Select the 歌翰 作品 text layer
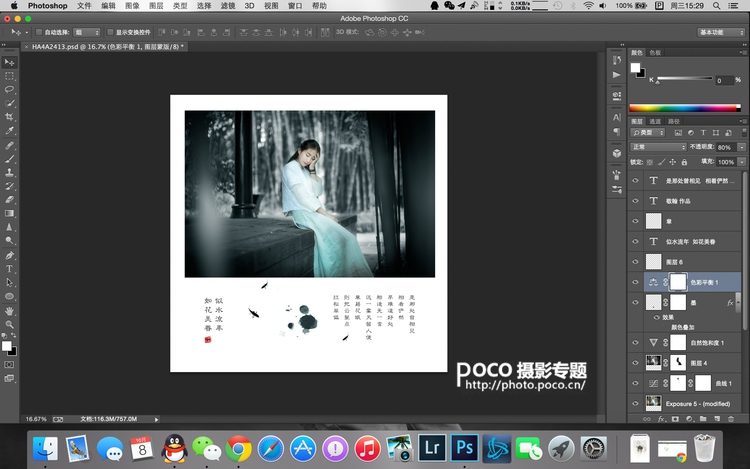The height and width of the screenshot is (469, 750). 692,201
